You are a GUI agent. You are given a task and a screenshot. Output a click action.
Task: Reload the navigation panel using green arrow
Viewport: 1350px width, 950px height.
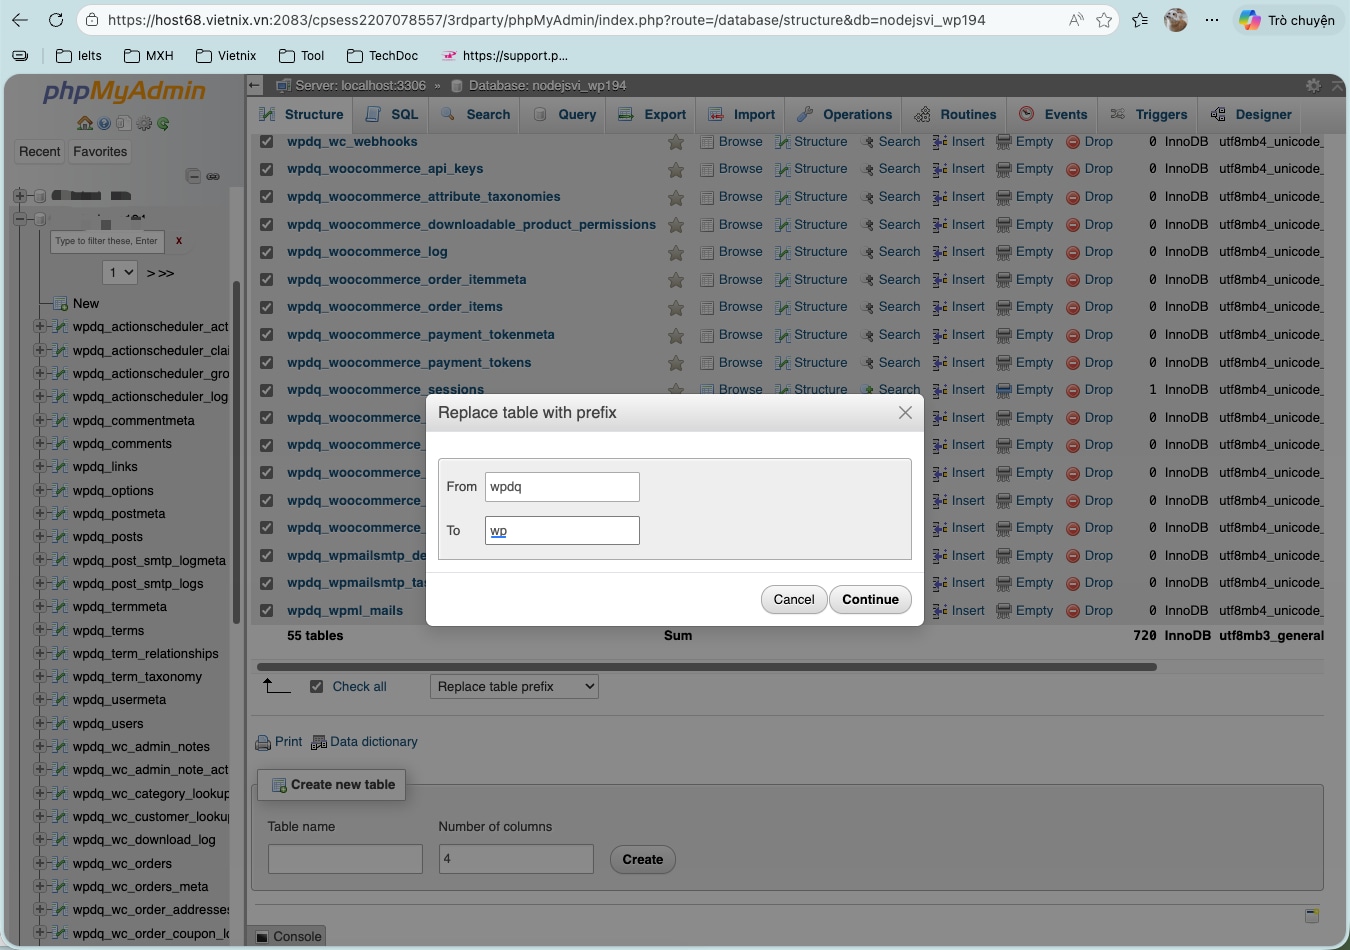pos(163,124)
